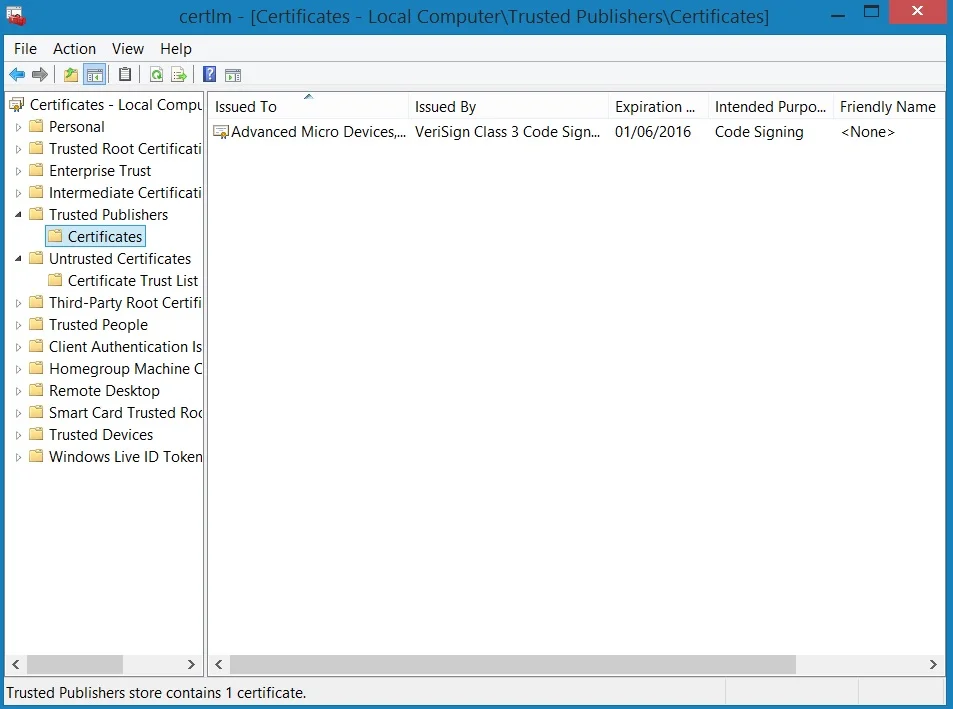953x709 pixels.
Task: Click the certificate icon beside Advanced Micro Devices
Action: tap(221, 132)
